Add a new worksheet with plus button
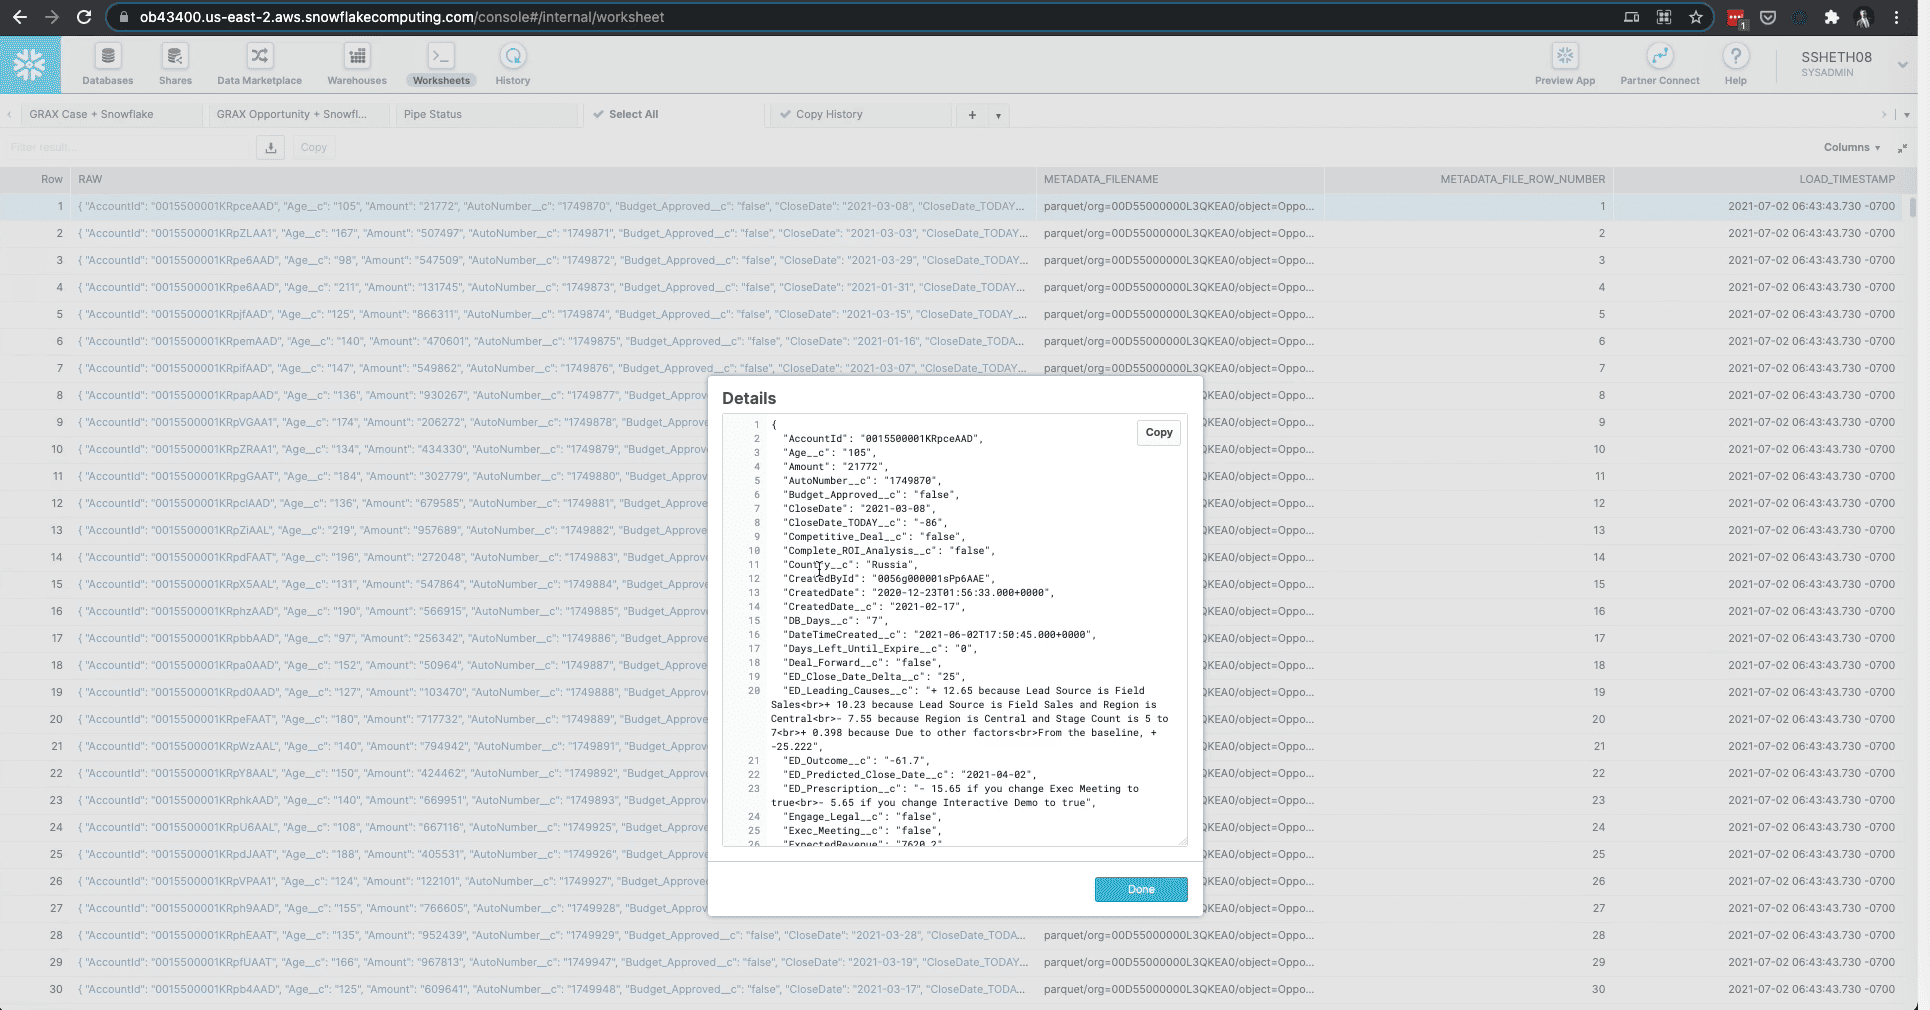This screenshot has height=1010, width=1930. (x=972, y=115)
